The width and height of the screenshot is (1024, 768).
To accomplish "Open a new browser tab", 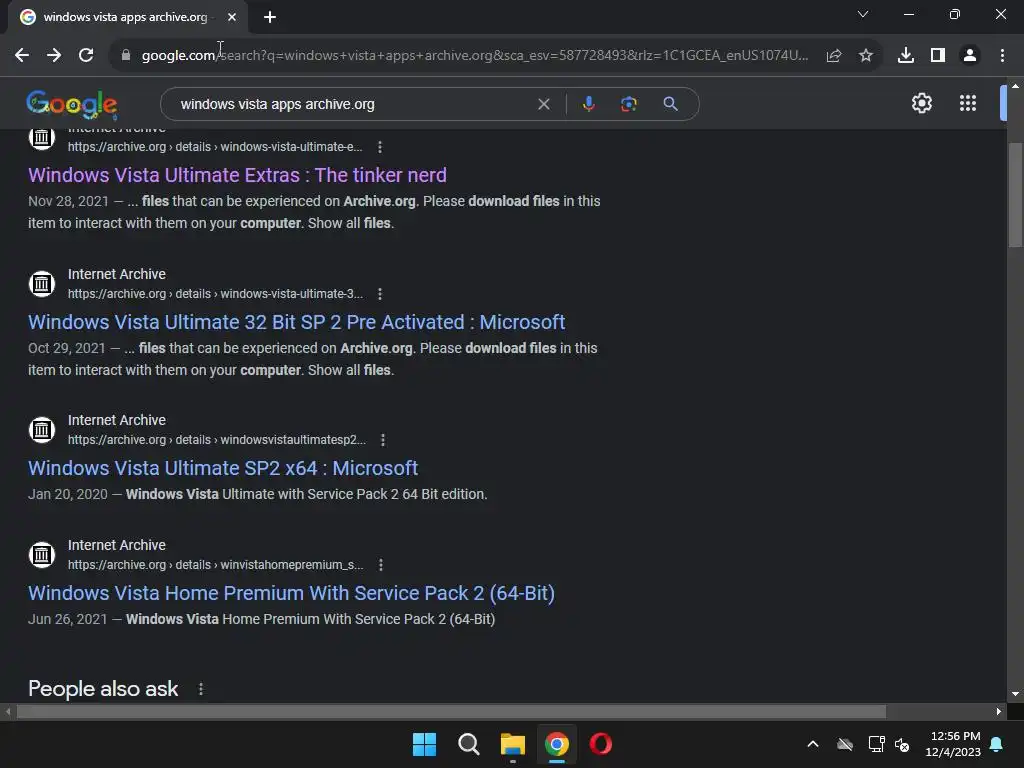I will (x=270, y=17).
